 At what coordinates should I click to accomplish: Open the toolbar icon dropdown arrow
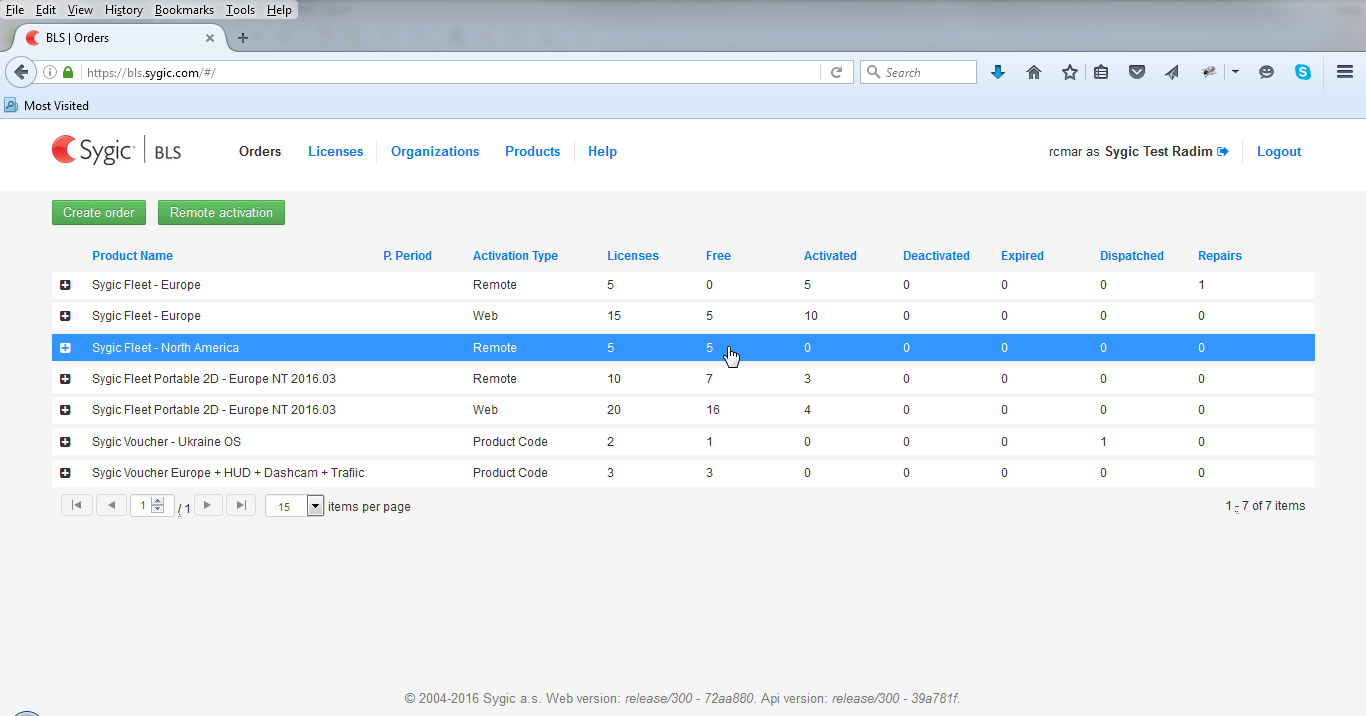1235,72
